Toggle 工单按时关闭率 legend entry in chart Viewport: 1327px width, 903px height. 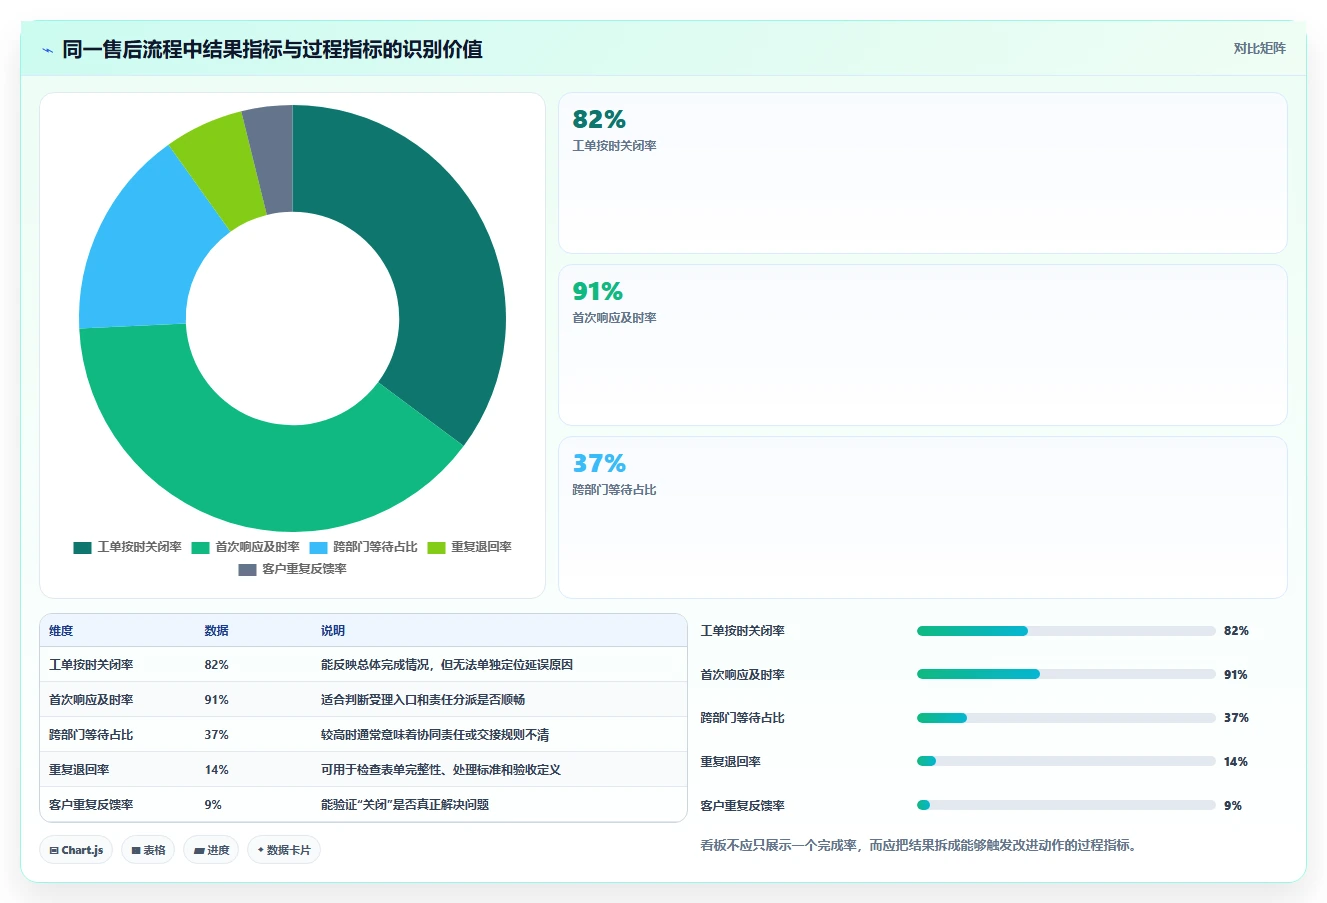point(128,547)
